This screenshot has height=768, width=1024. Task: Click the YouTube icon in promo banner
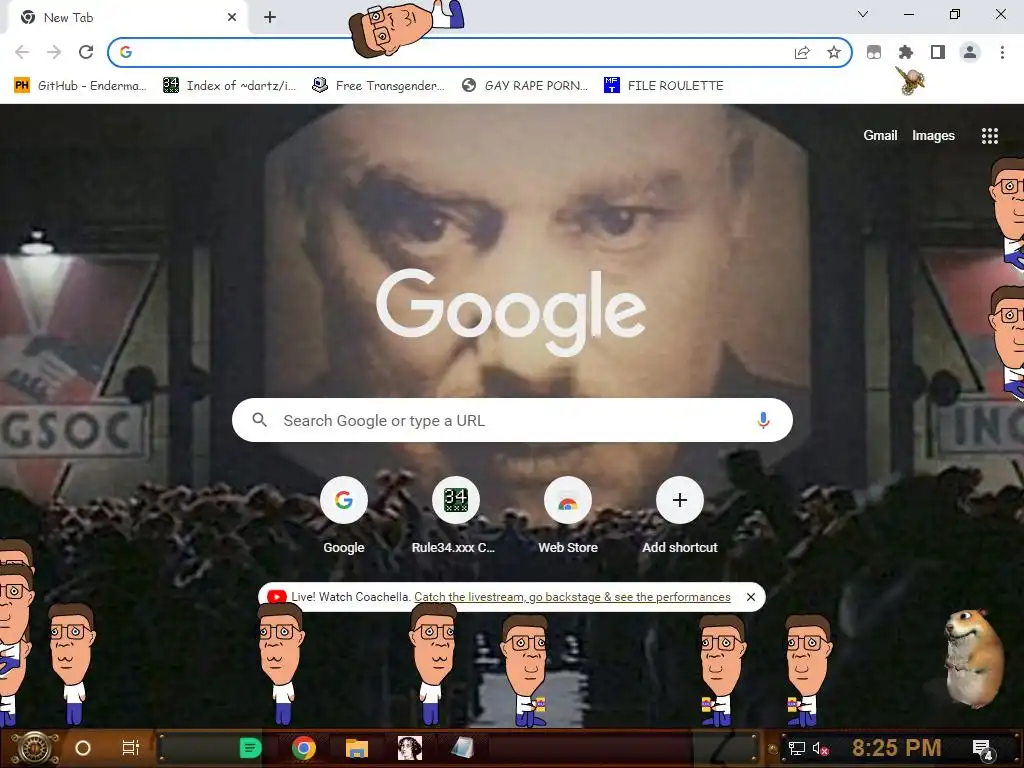pos(277,597)
